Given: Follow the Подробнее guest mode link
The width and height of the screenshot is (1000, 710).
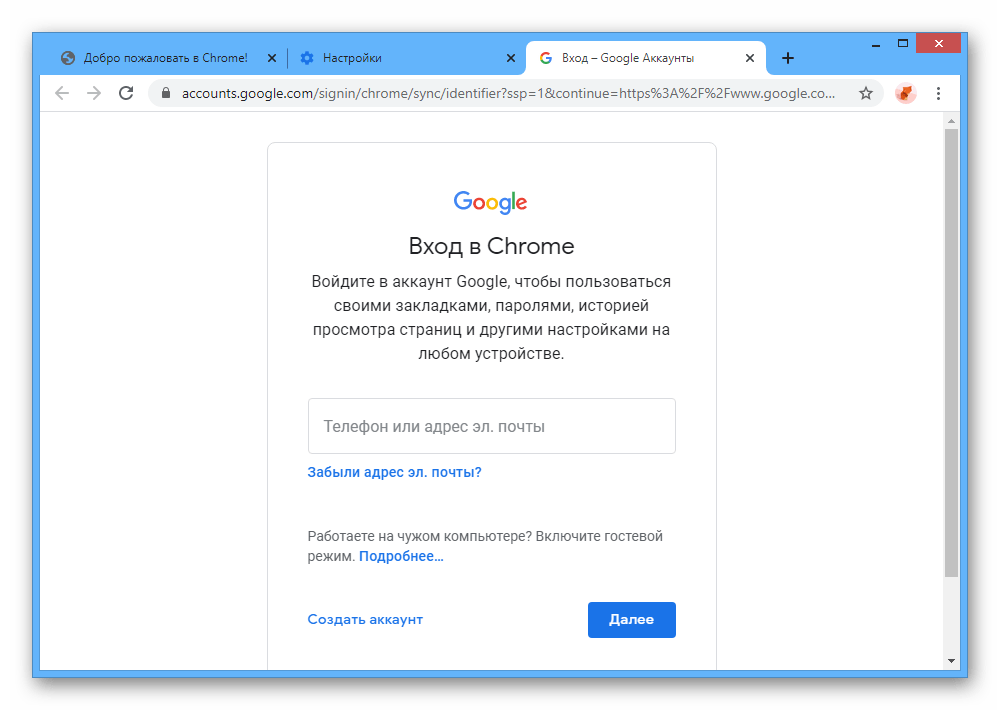Looking at the screenshot, I should [401, 556].
